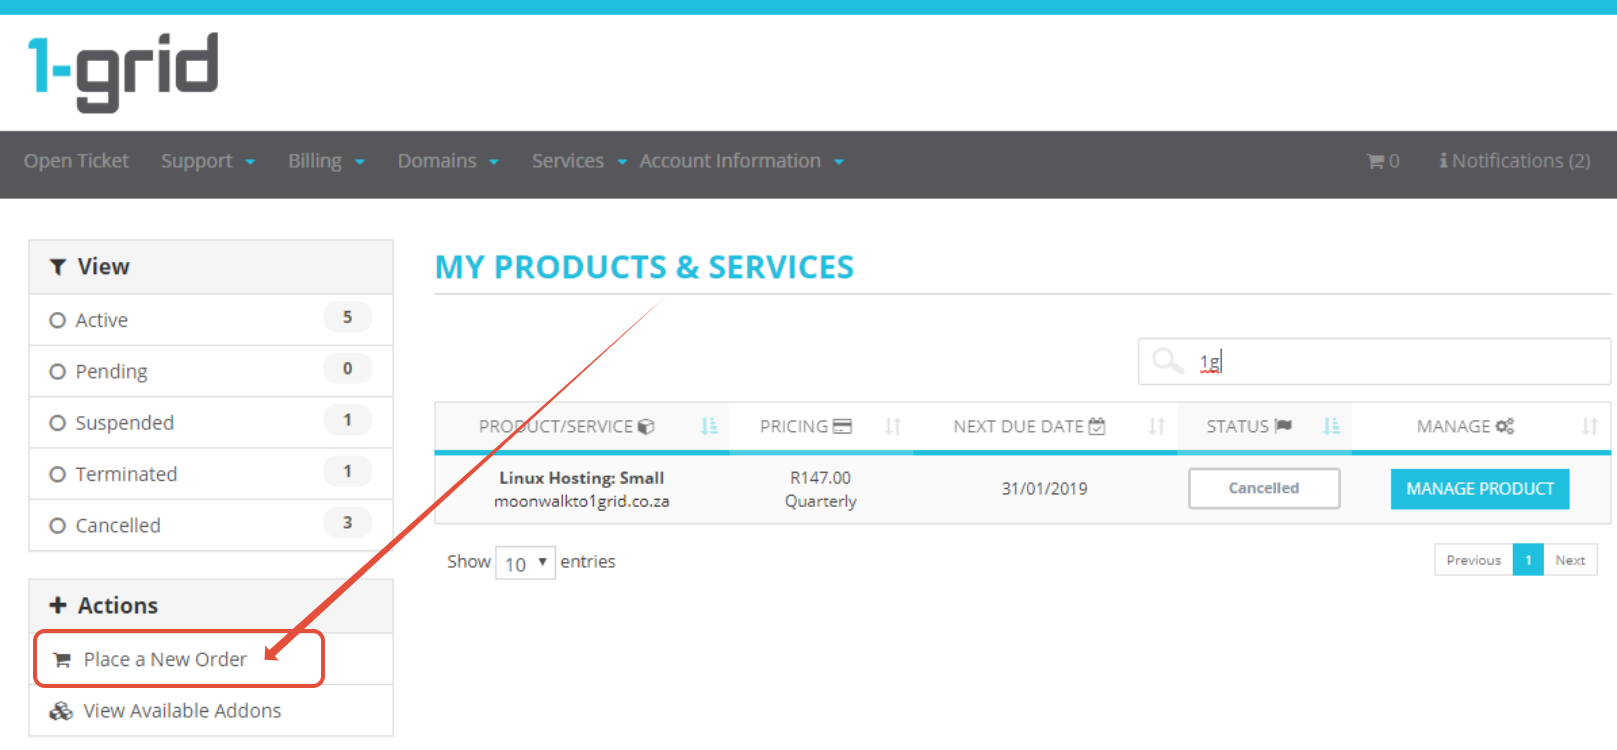The height and width of the screenshot is (750, 1617).
Task: Click the Linux Hosting: Small product name
Action: click(582, 478)
